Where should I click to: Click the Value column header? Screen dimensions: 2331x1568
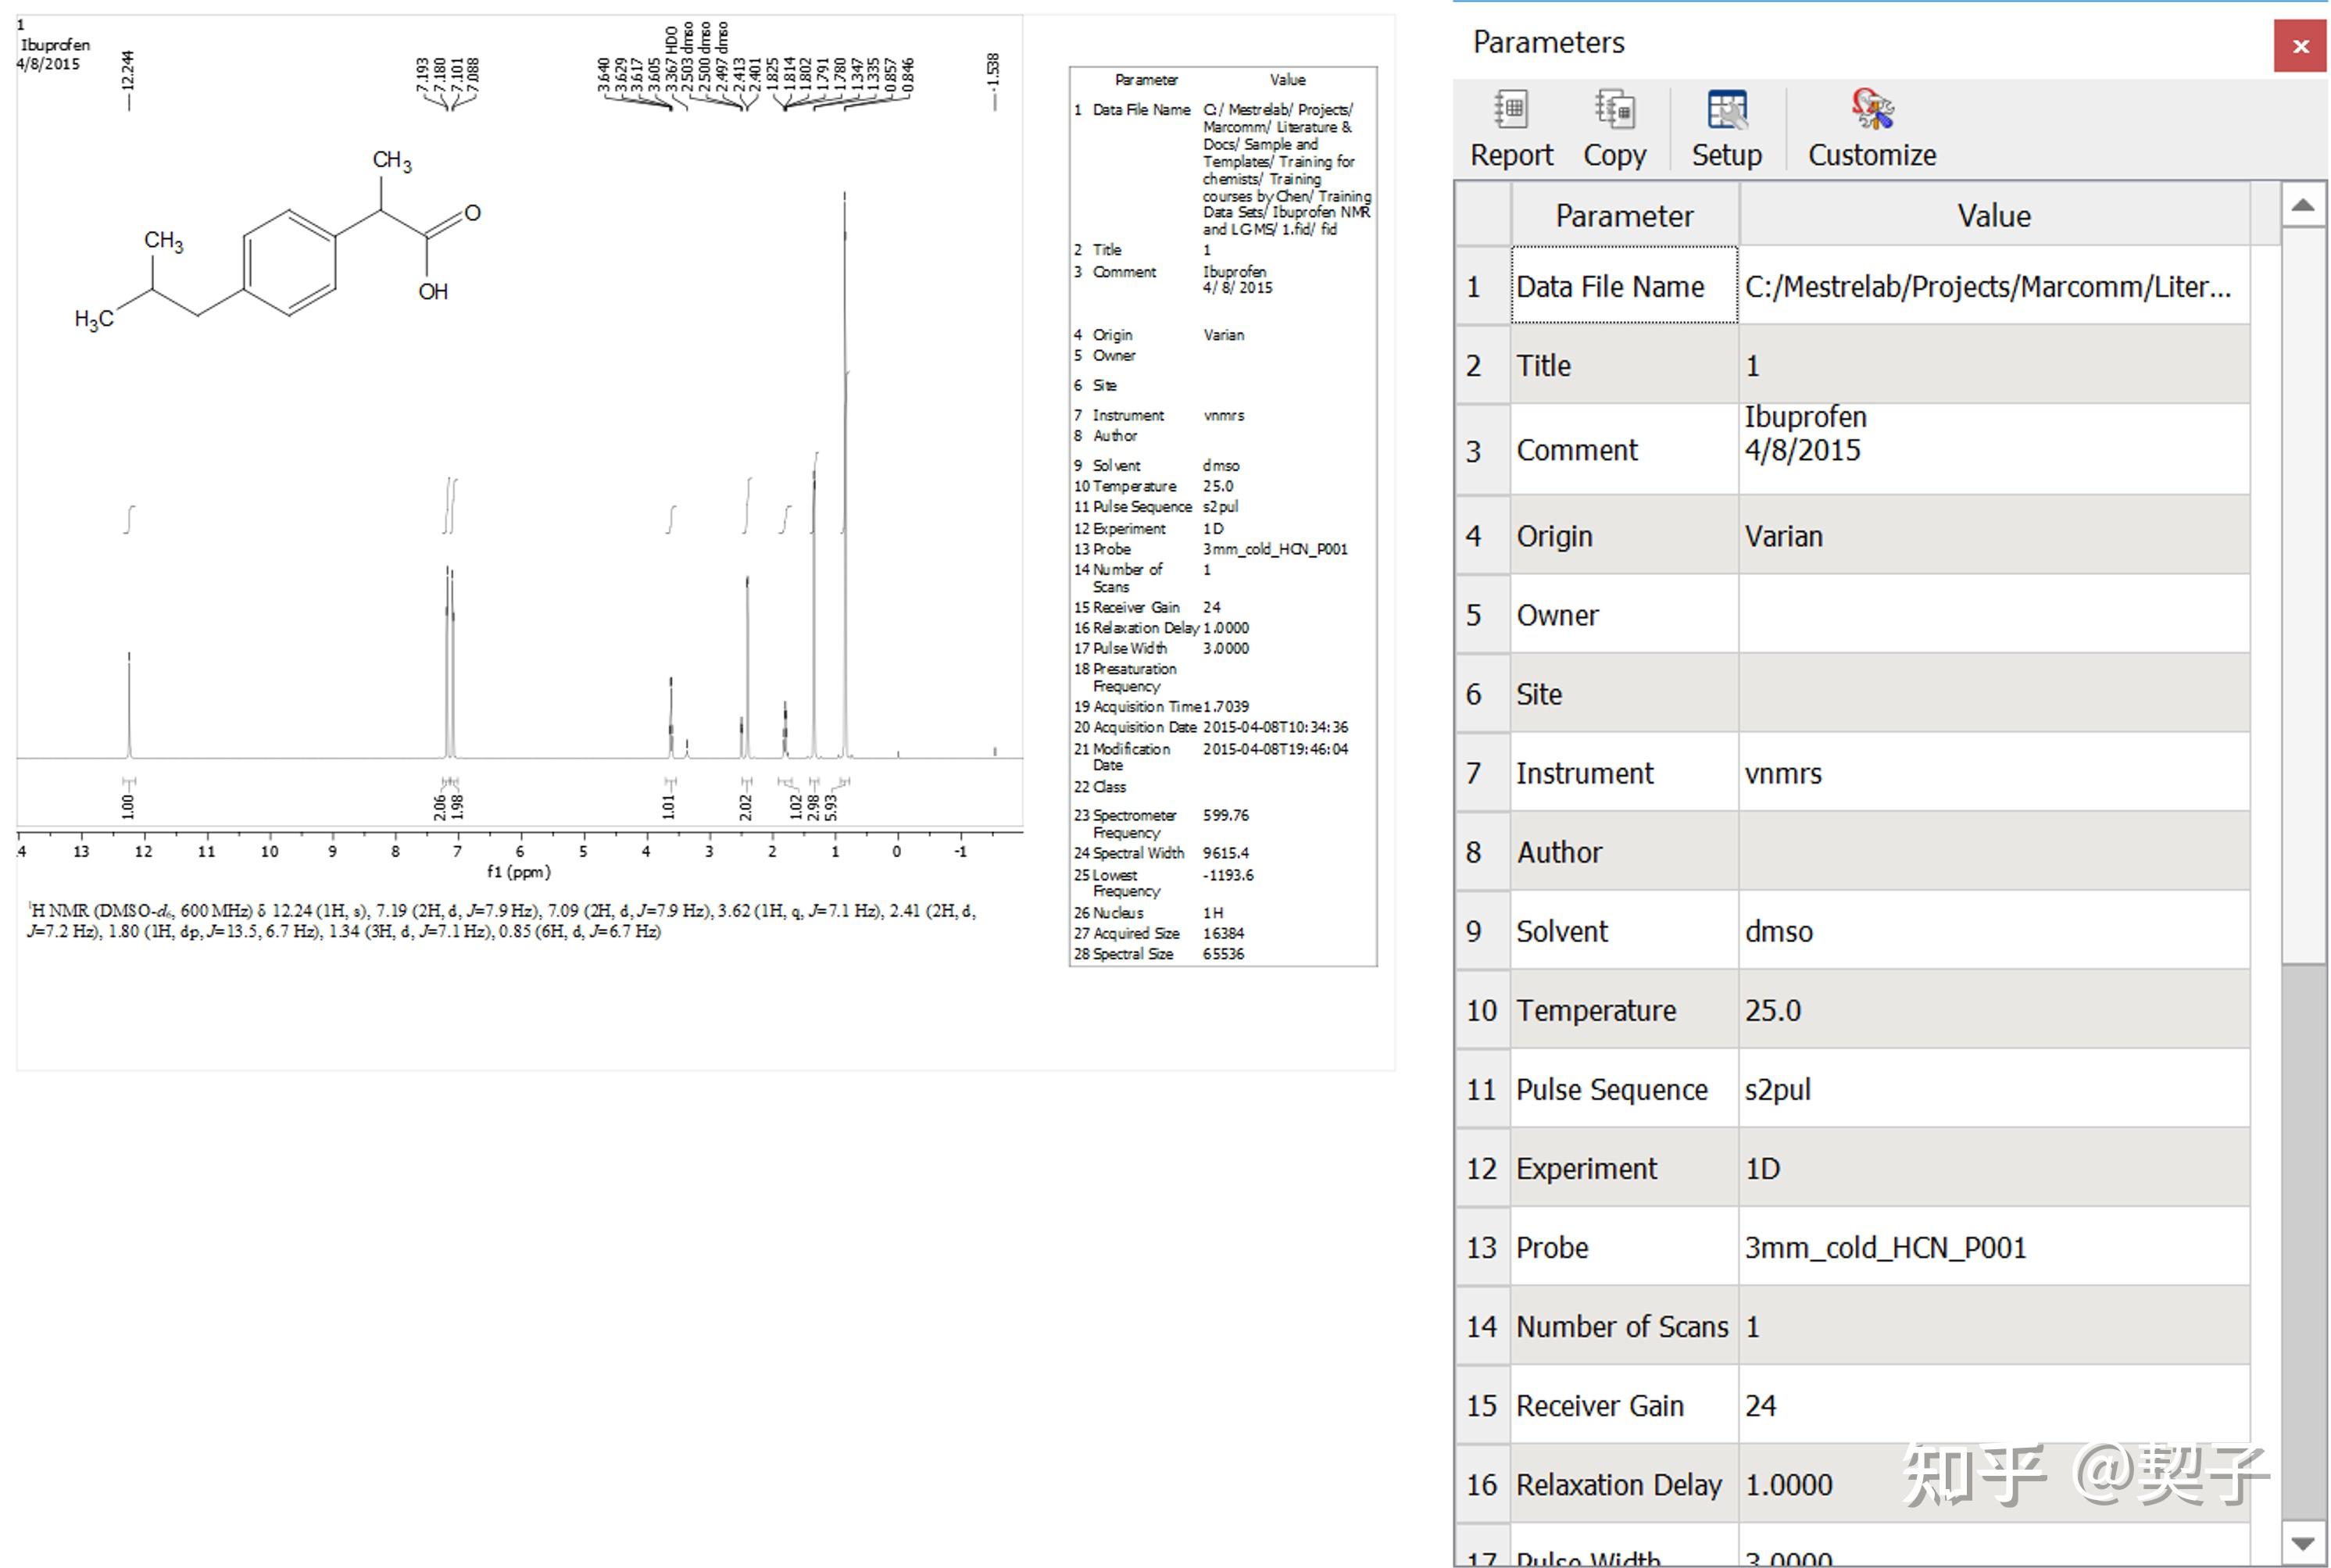pyautogui.click(x=1993, y=216)
